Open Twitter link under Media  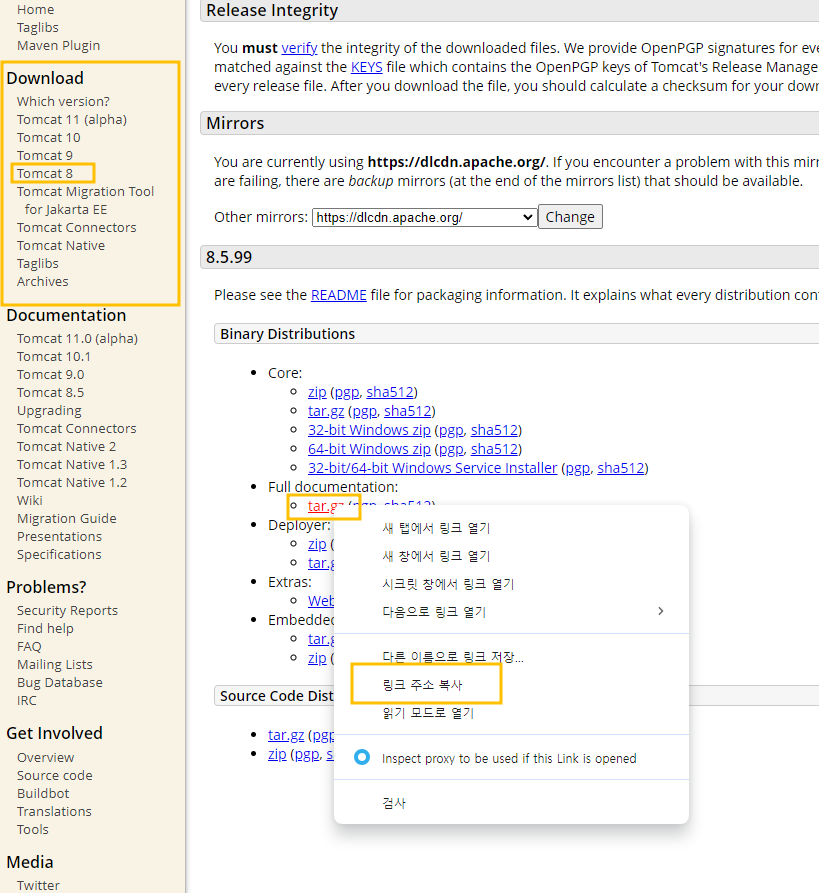tap(38, 886)
